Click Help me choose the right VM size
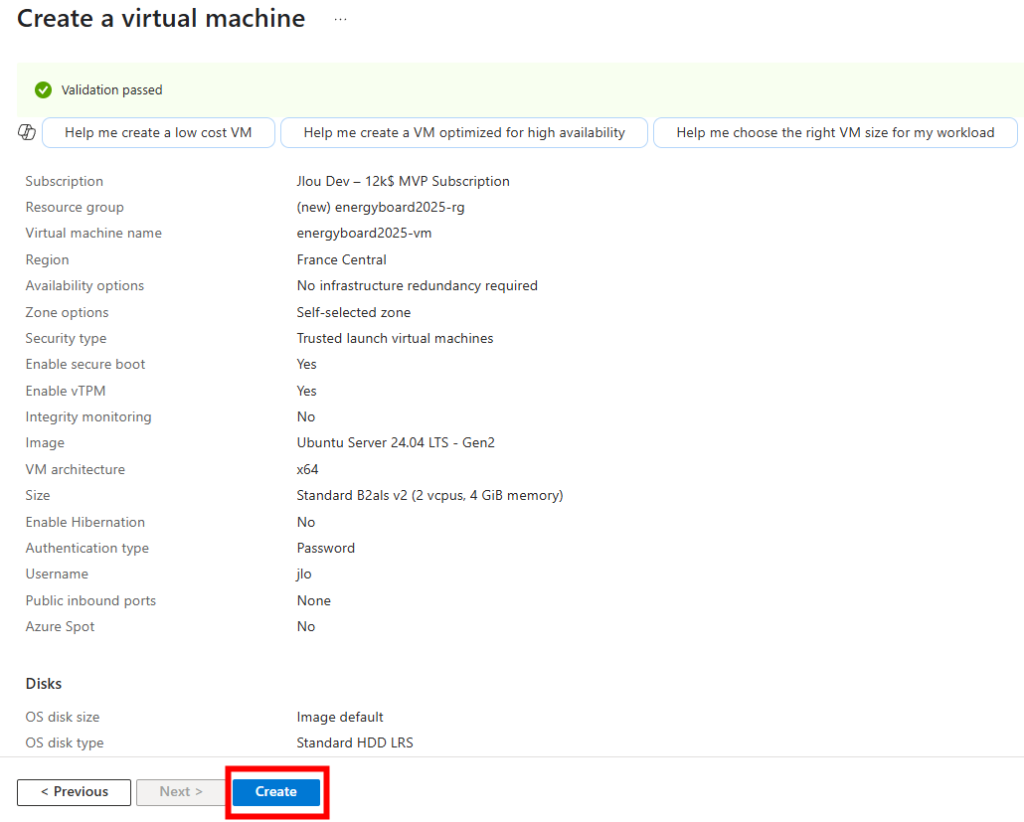This screenshot has width=1024, height=822. point(835,133)
